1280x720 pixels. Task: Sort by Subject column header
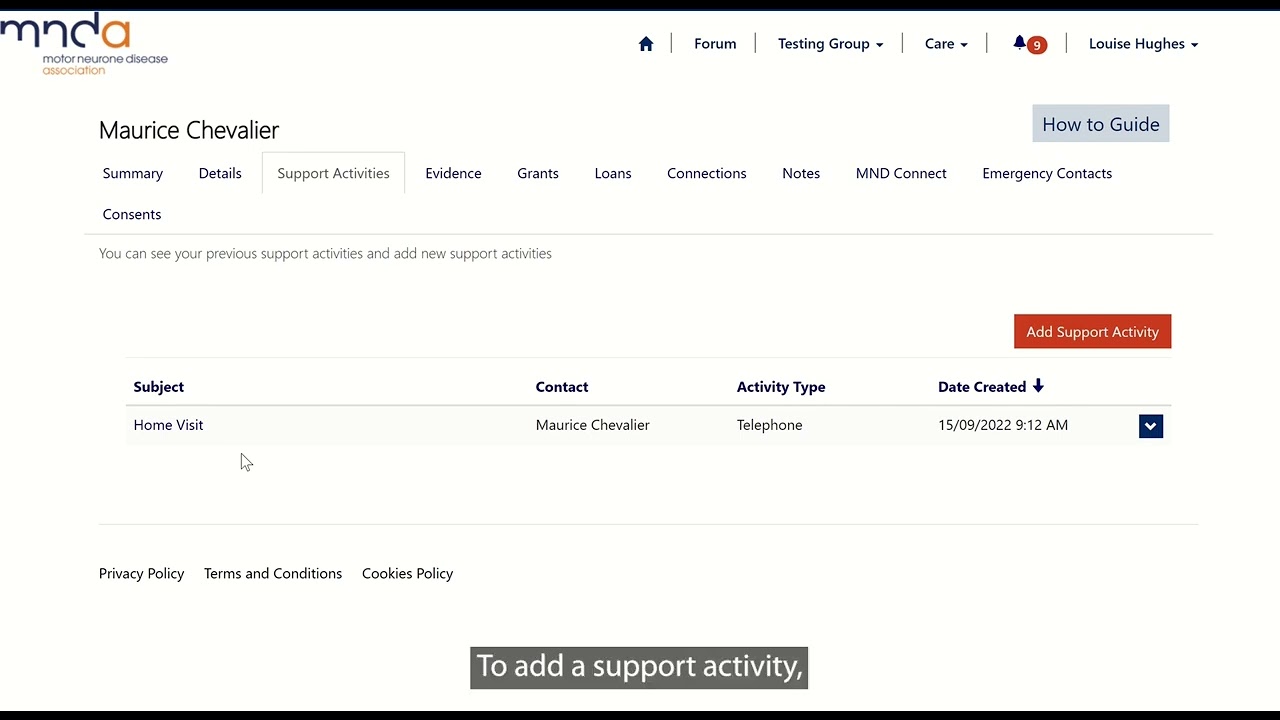[x=159, y=387]
